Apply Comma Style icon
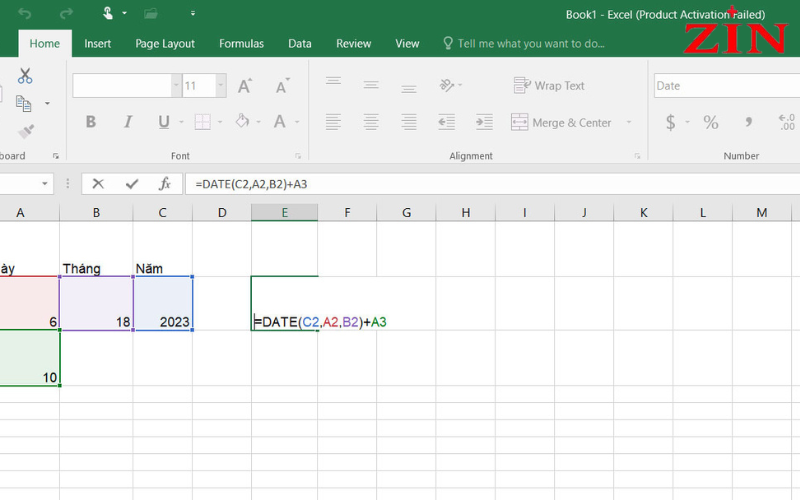This screenshot has width=800, height=500. [x=748, y=122]
